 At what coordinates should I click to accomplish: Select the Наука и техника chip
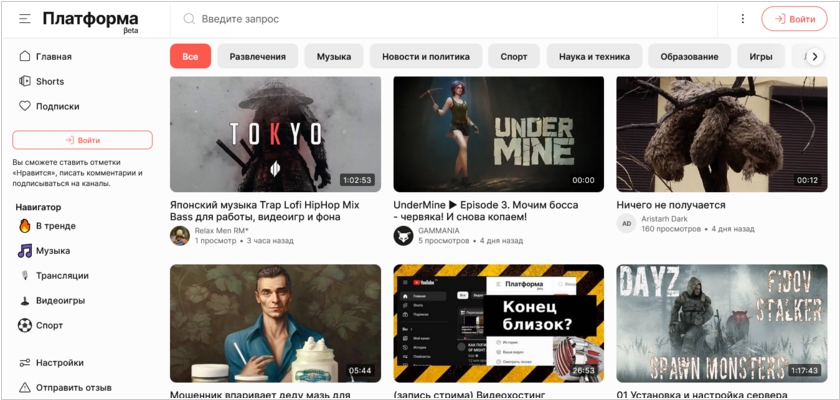click(594, 56)
